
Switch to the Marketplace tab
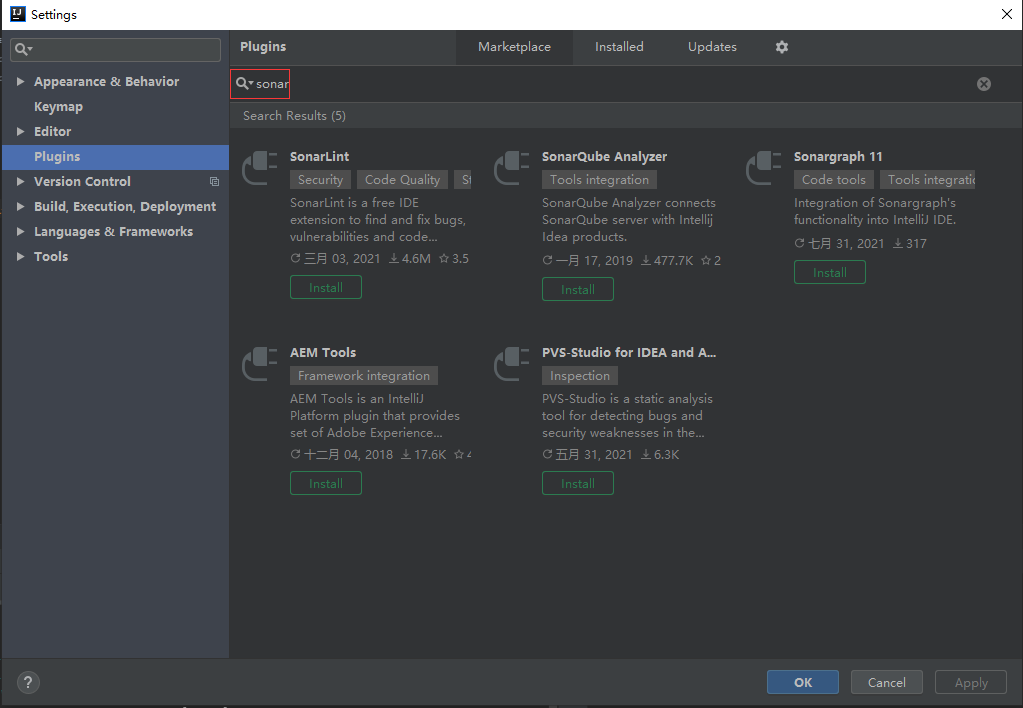tap(514, 47)
